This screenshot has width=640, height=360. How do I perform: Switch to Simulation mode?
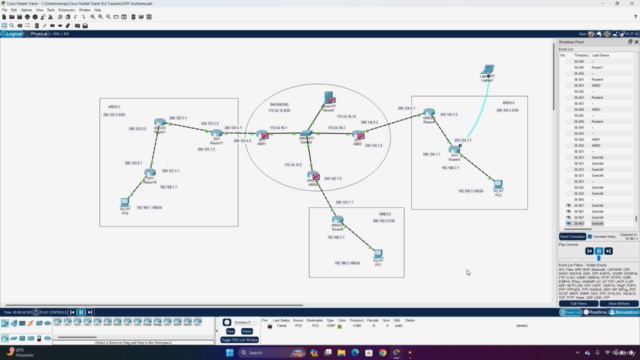[x=624, y=312]
